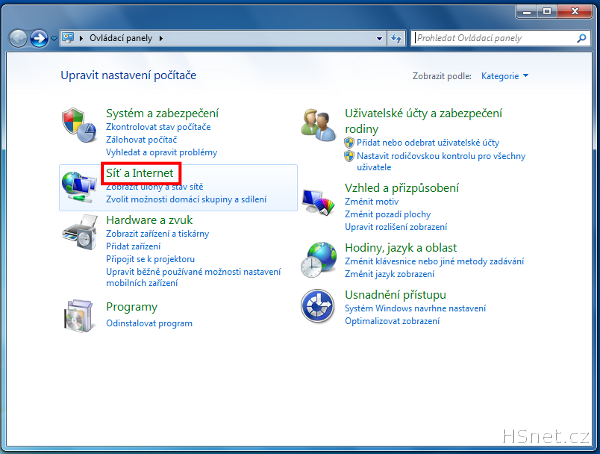Viewport: 600px width, 454px height.
Task: Open Hardware a zvuk category
Action: click(149, 220)
